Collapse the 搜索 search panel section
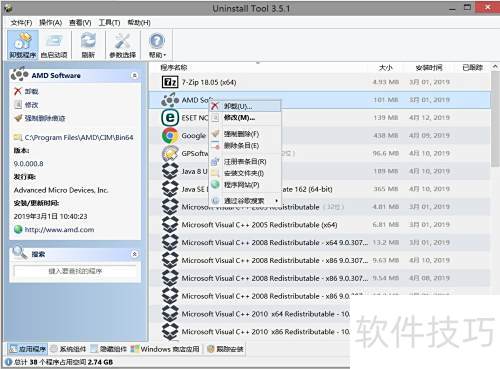Viewport: 500px width, 369px height. coord(135,254)
